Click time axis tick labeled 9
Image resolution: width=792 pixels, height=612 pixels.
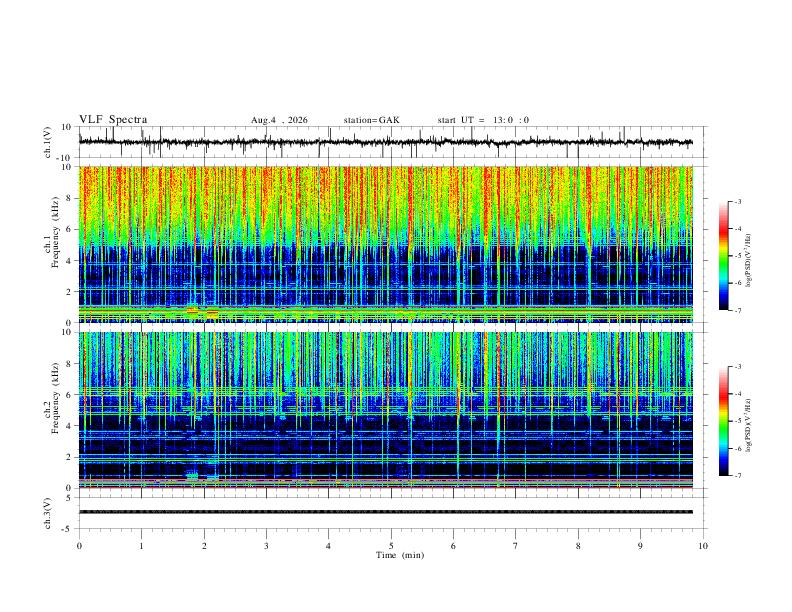point(640,546)
